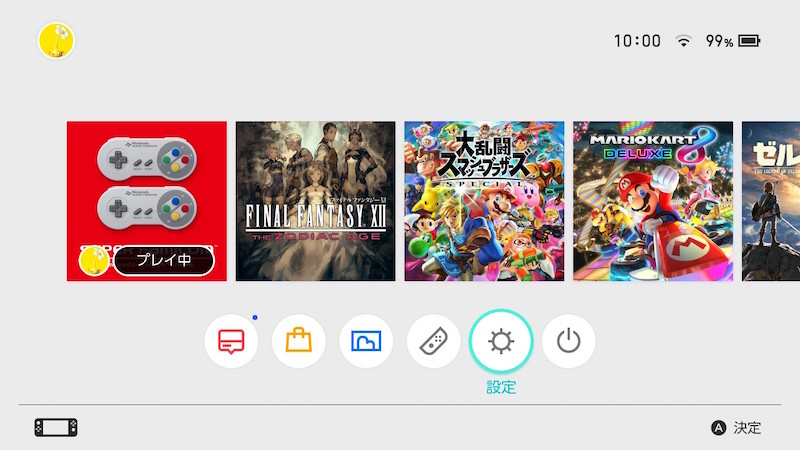The image size is (800, 450).
Task: Click the 10:00 clock display
Action: pyautogui.click(x=637, y=41)
